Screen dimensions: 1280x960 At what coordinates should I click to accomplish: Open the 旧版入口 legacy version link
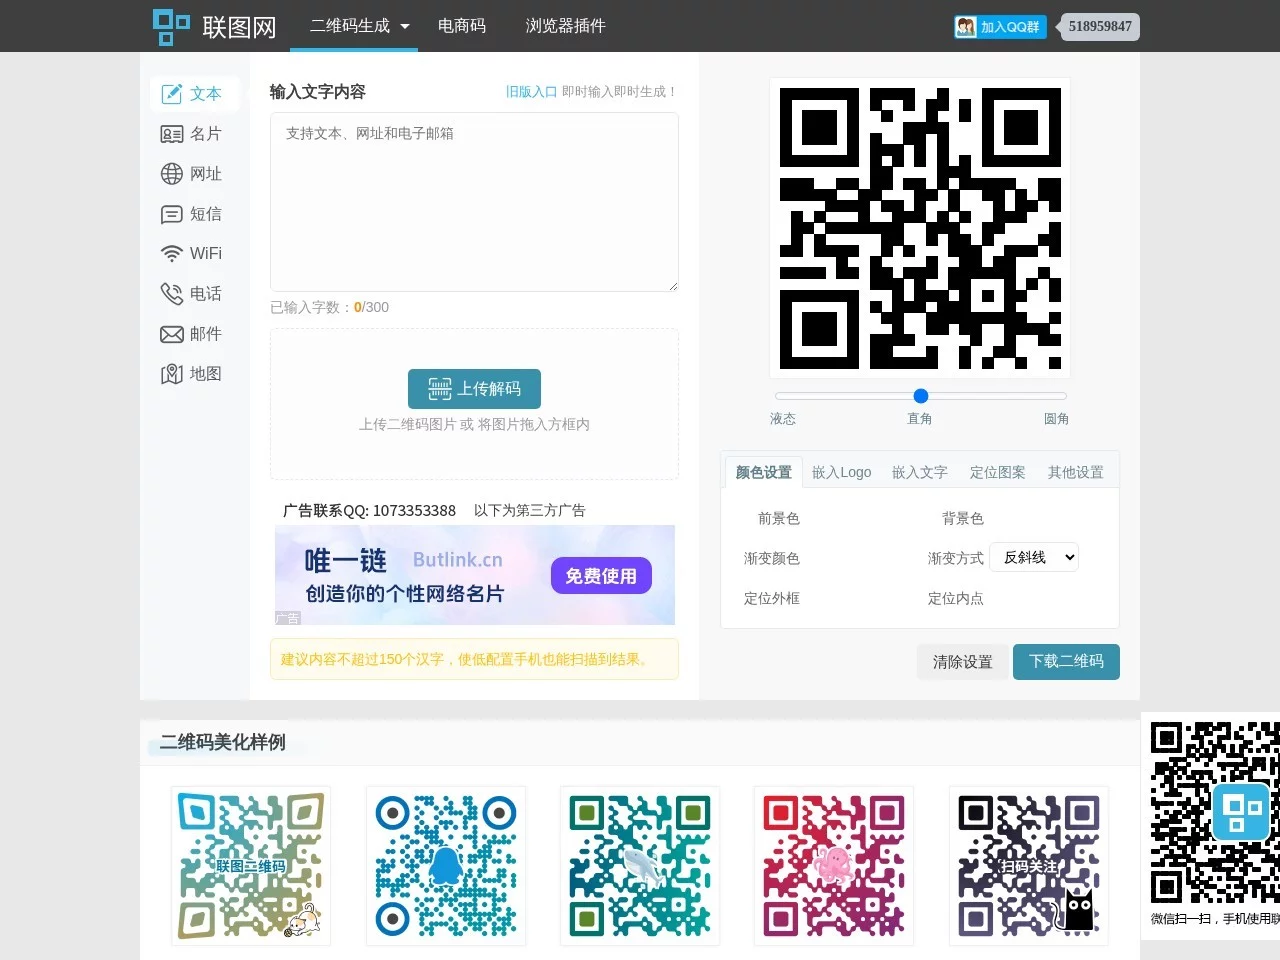coord(531,91)
